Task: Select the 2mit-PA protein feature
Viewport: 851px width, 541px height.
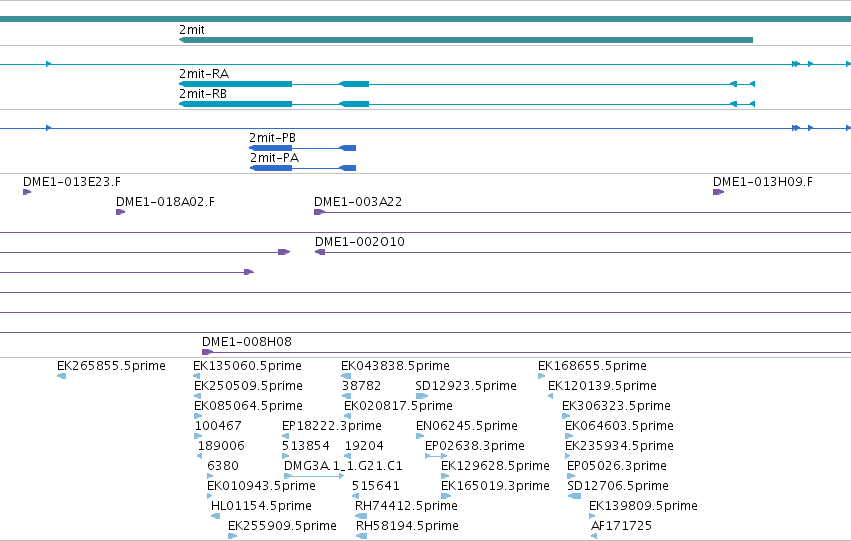Action: point(303,168)
